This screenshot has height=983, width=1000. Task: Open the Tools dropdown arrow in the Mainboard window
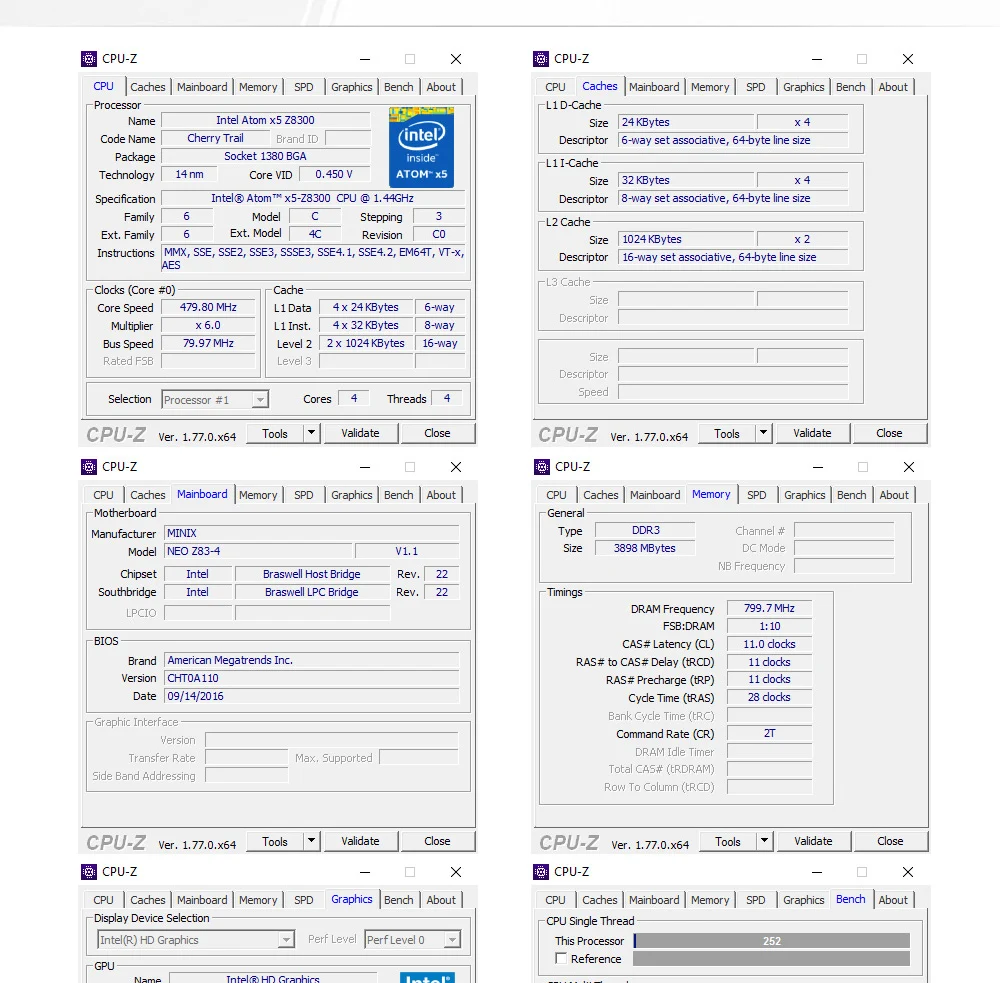click(311, 841)
